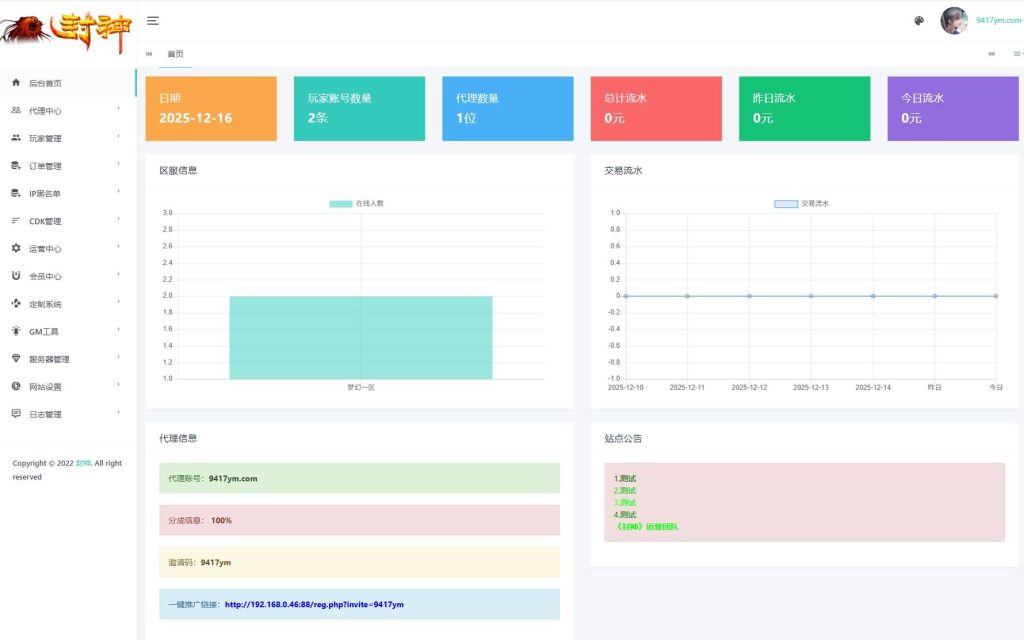This screenshot has width=1024, height=640.
Task: Click the GM工具 bulb icon
Action: tap(16, 331)
